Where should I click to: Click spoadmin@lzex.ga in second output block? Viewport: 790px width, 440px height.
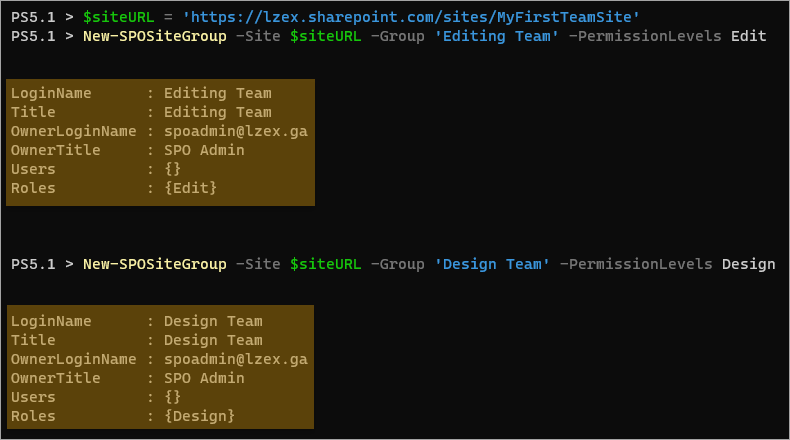[x=236, y=359]
